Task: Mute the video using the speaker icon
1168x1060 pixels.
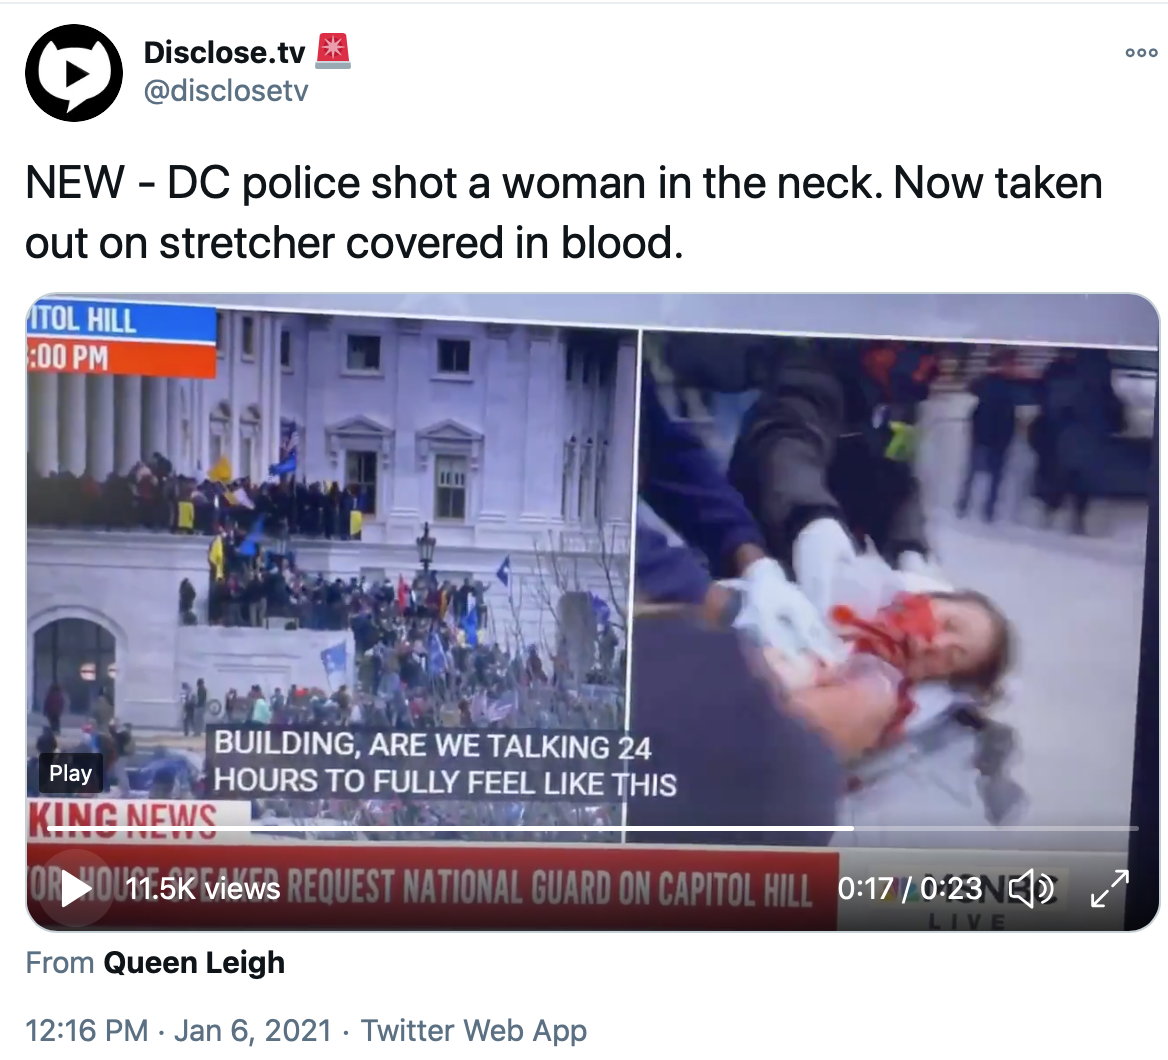Action: click(x=1031, y=889)
